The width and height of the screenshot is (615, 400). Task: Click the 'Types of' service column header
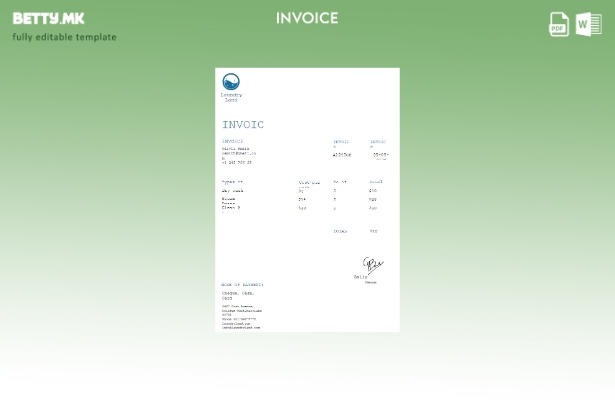click(232, 182)
